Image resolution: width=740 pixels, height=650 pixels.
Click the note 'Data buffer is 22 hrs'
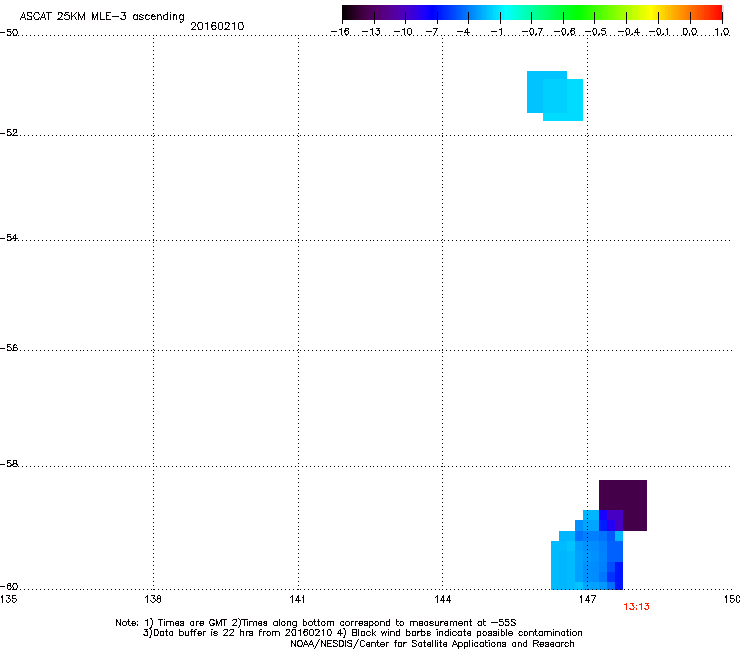pos(362,633)
